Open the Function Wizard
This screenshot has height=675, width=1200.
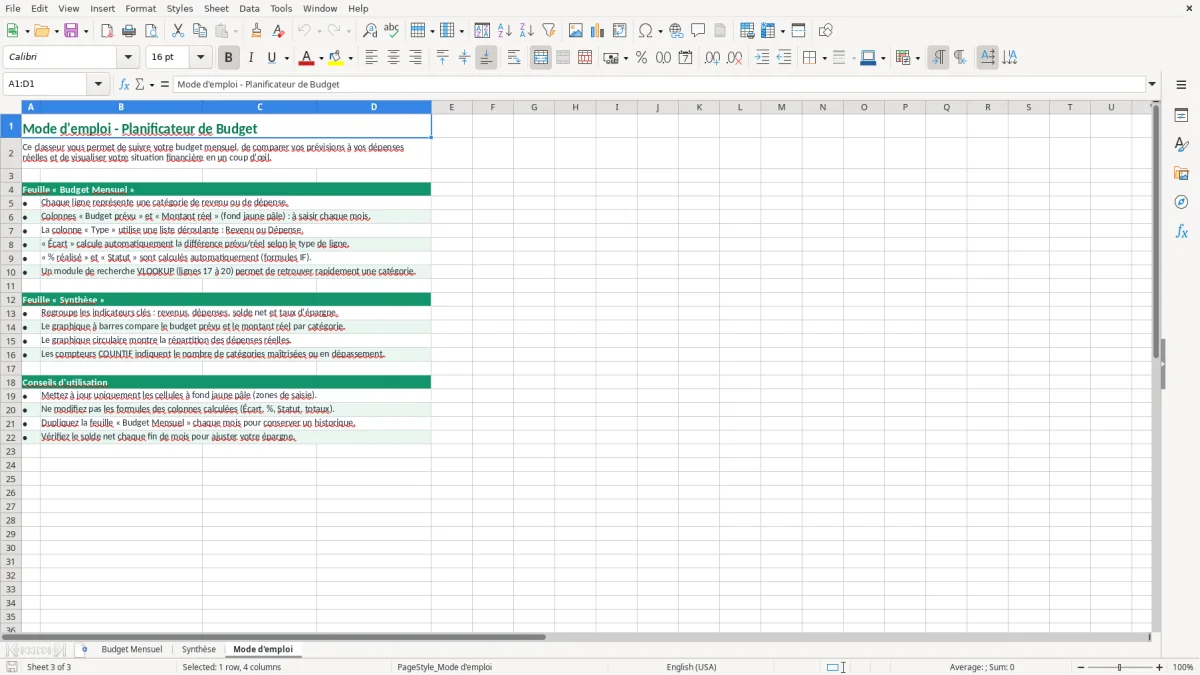coord(125,84)
